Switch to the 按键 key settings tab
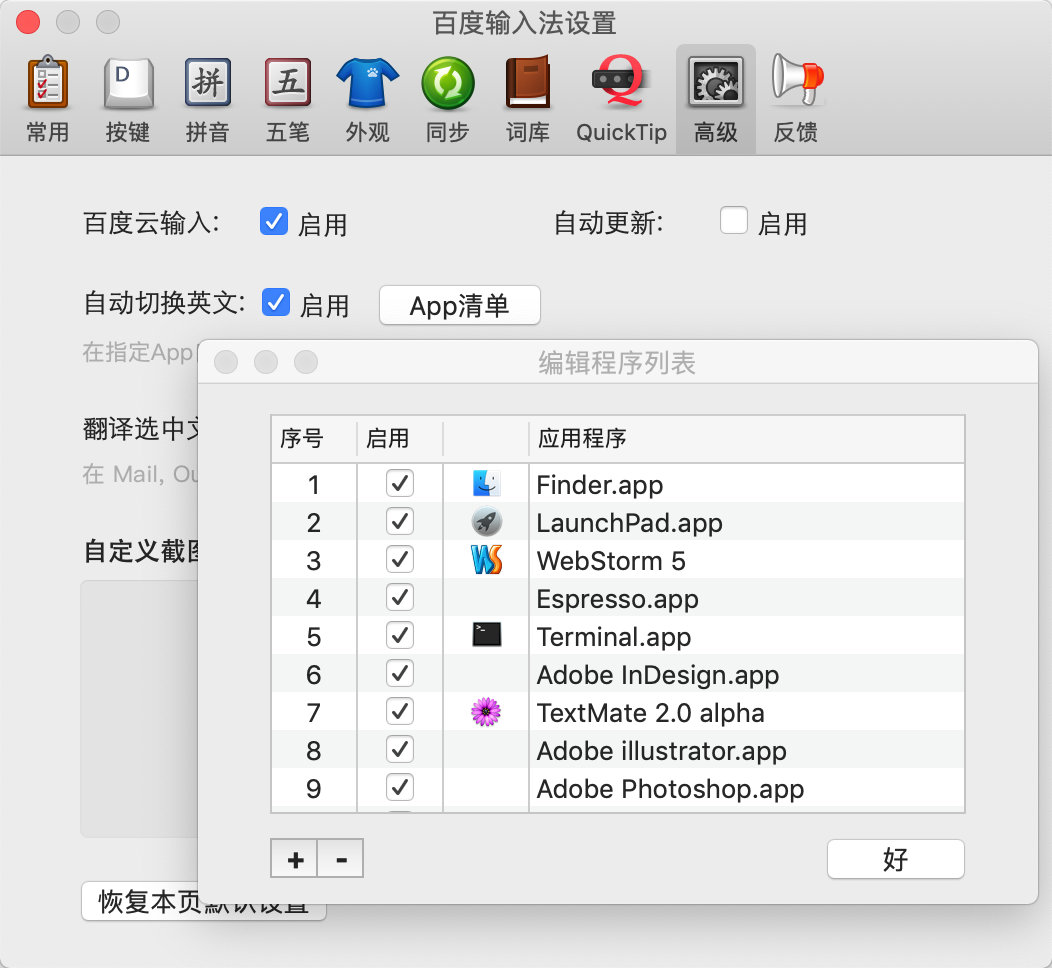Image resolution: width=1052 pixels, height=968 pixels. [x=128, y=99]
